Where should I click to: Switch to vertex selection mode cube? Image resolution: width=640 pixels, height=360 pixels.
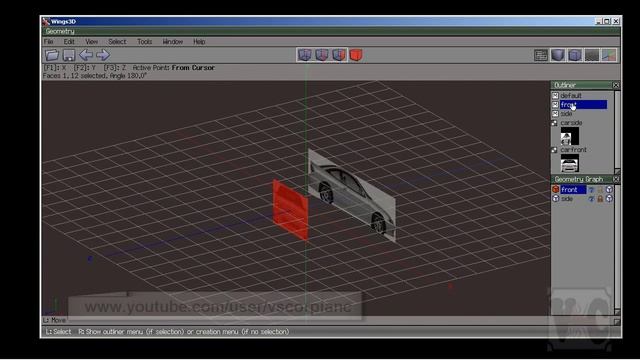pyautogui.click(x=304, y=55)
